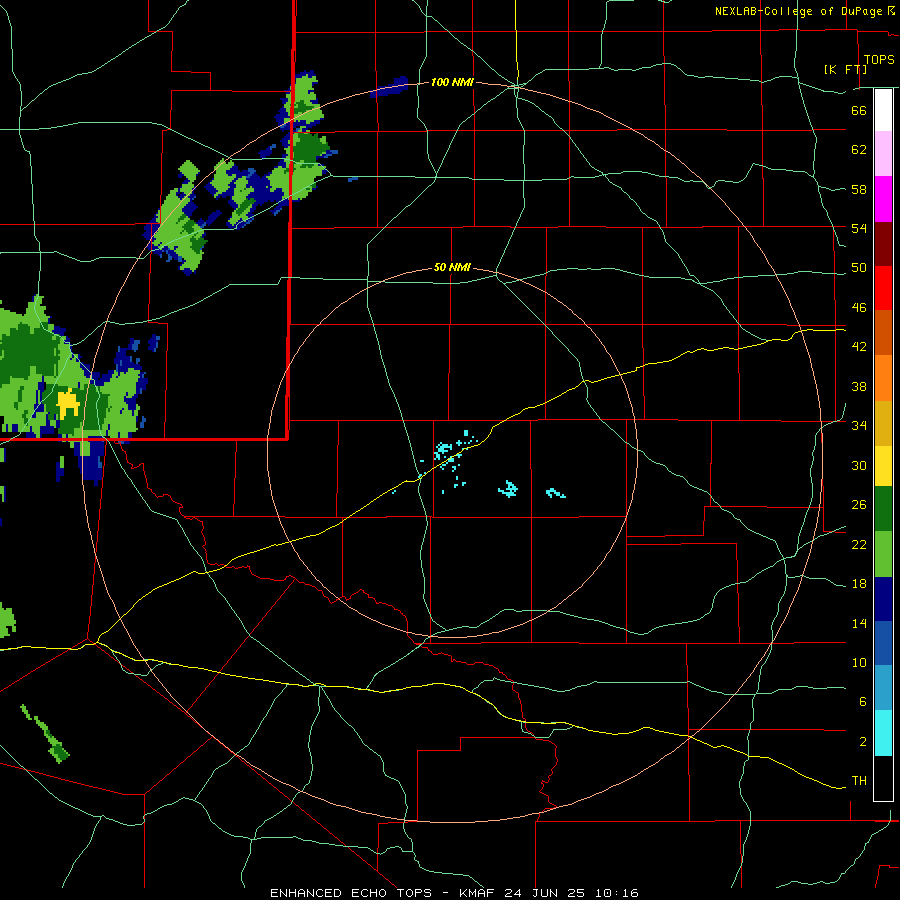Select the 58 scale label
The width and height of the screenshot is (900, 900).
(x=859, y=189)
